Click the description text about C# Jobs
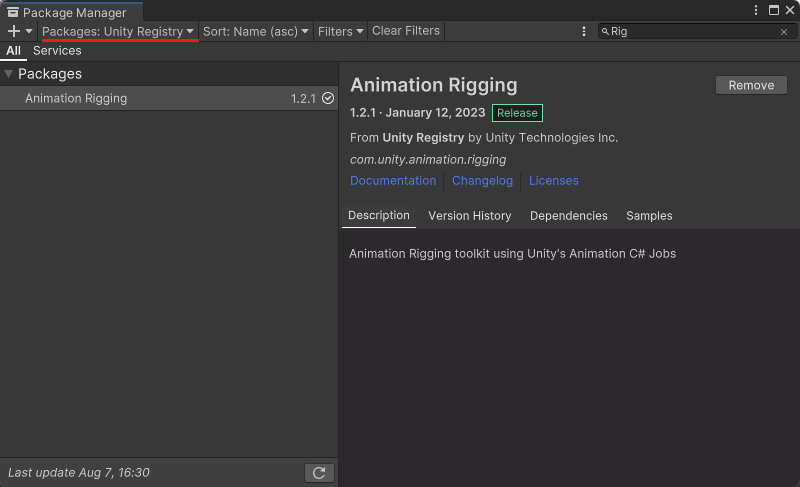 click(x=512, y=253)
